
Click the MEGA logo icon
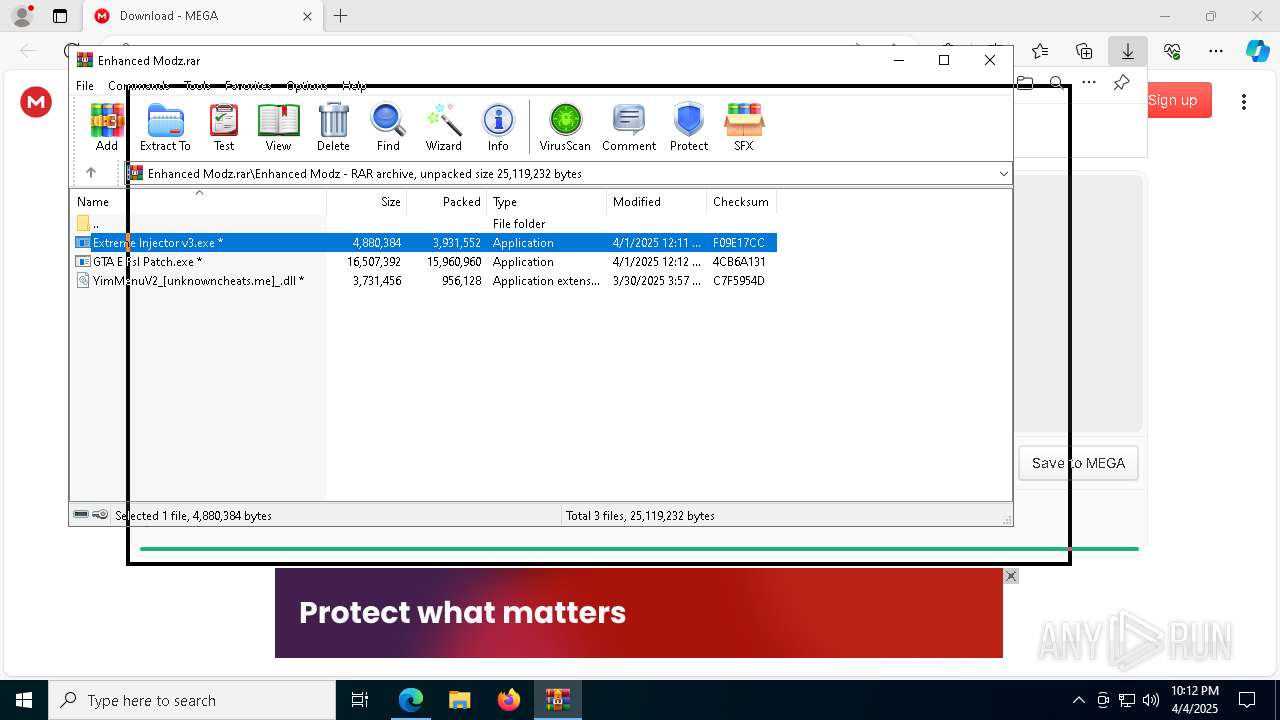click(x=36, y=101)
